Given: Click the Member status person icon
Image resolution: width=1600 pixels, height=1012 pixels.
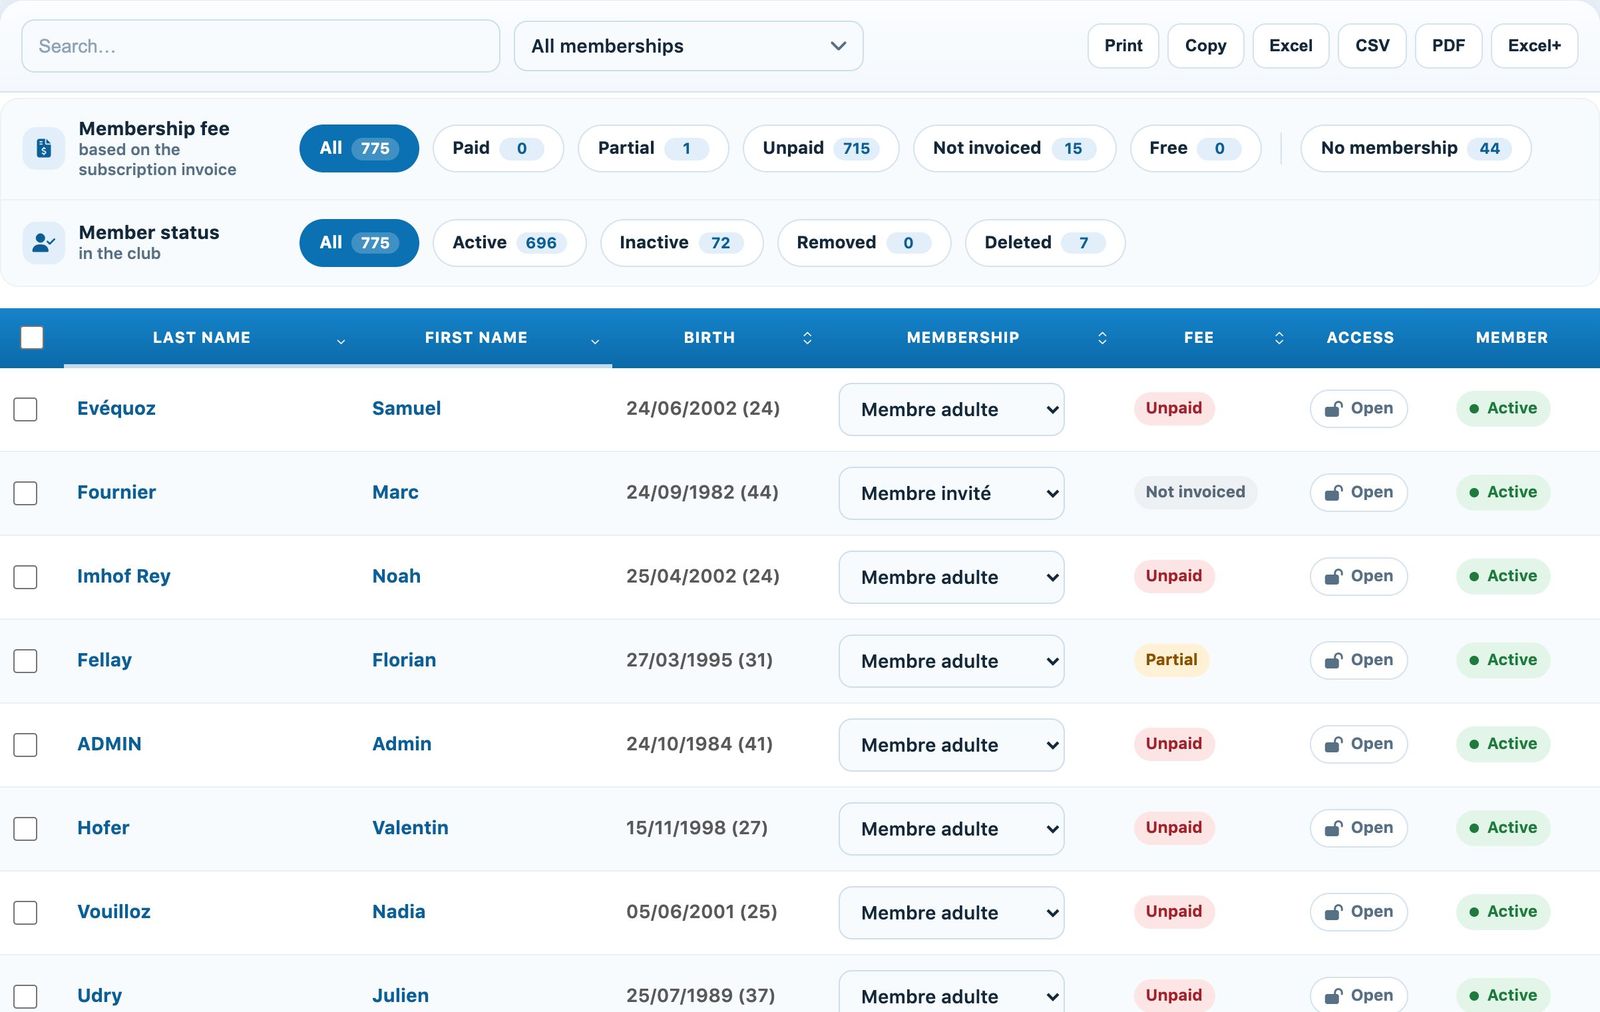Looking at the screenshot, I should (x=44, y=242).
